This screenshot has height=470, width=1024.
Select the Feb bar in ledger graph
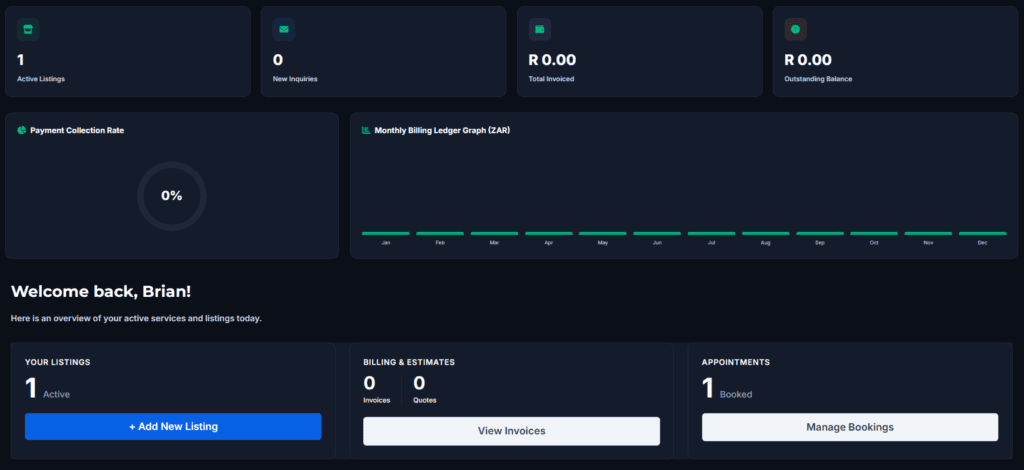tap(440, 233)
